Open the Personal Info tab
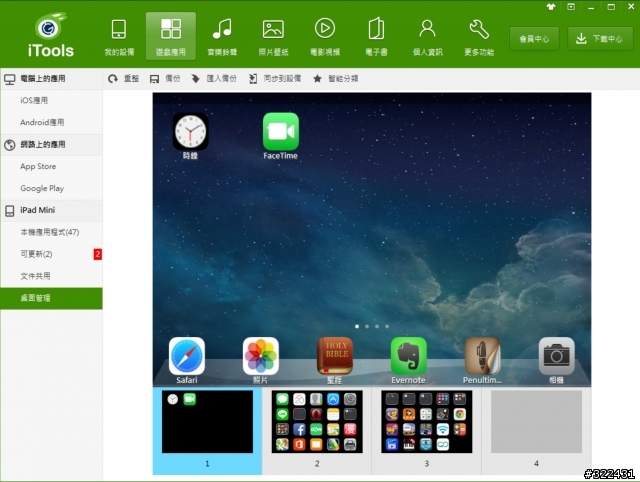The width and height of the screenshot is (640, 482). pos(427,36)
